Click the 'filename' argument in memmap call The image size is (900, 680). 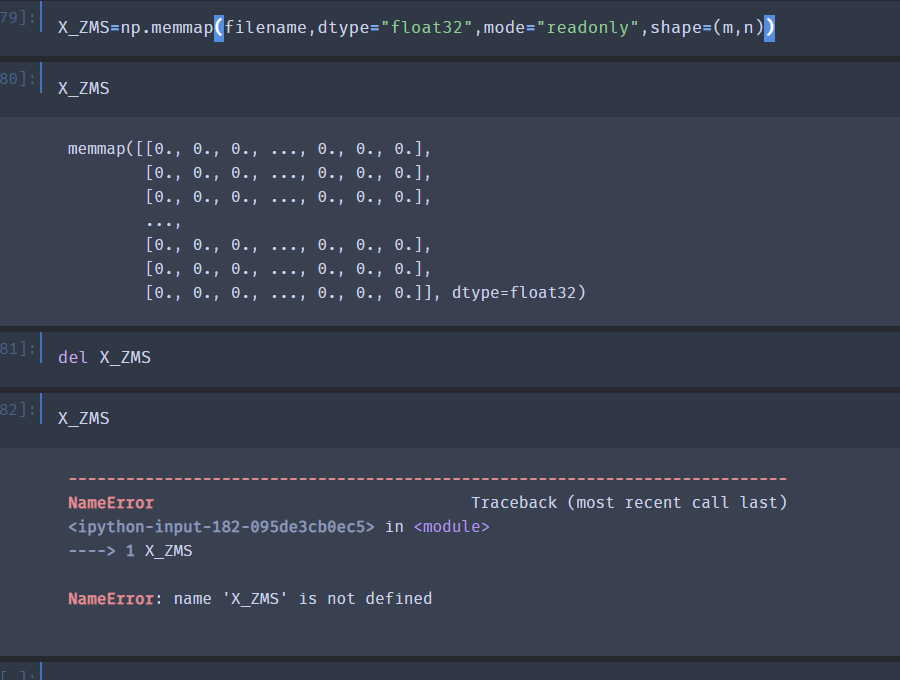point(266,28)
